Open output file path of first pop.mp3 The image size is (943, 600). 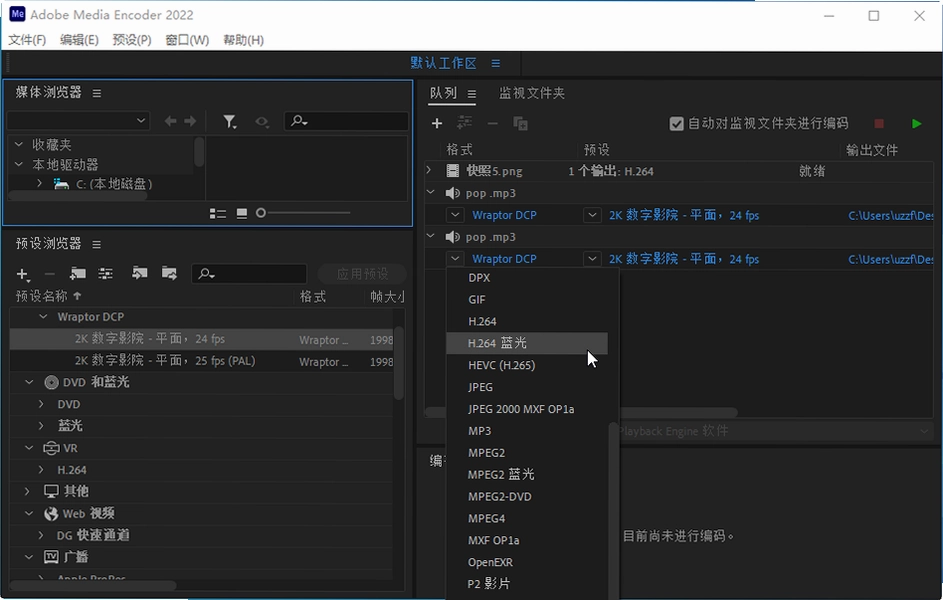click(891, 215)
